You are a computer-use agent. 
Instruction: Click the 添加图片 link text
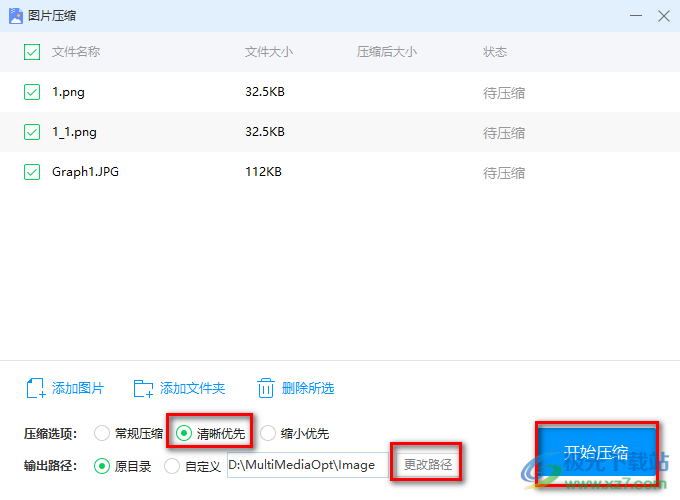click(x=78, y=388)
